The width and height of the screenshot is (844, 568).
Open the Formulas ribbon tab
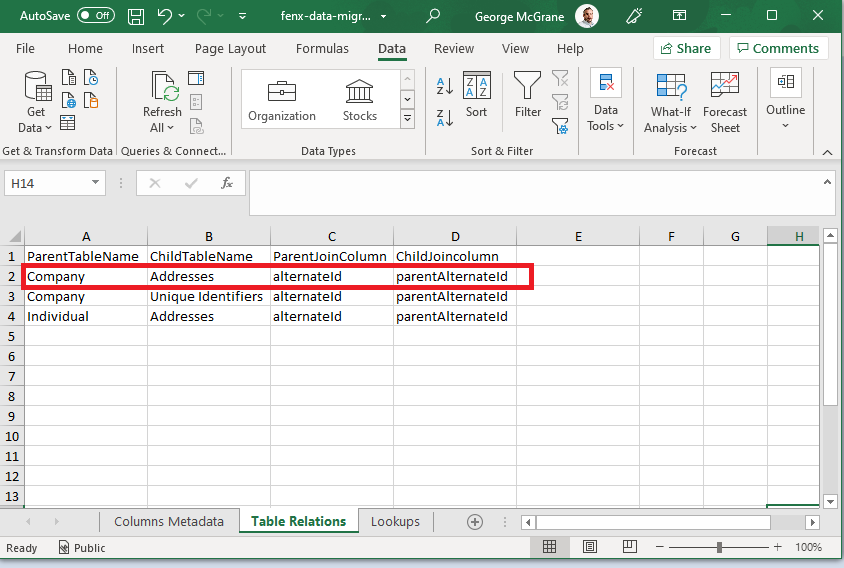coord(322,48)
